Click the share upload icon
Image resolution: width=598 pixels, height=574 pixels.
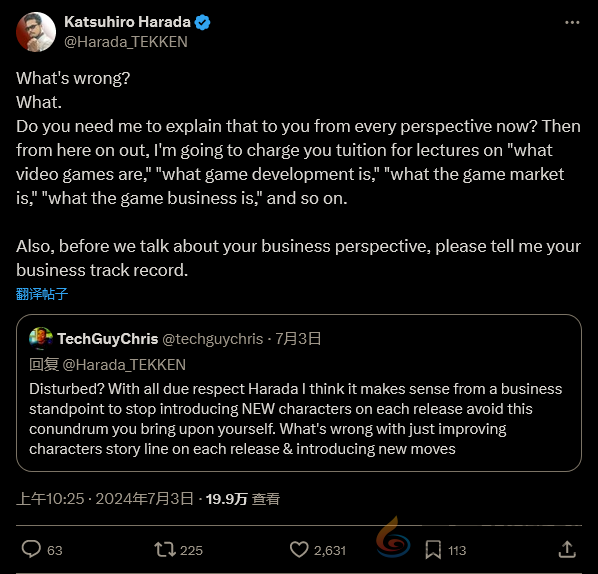(x=567, y=549)
